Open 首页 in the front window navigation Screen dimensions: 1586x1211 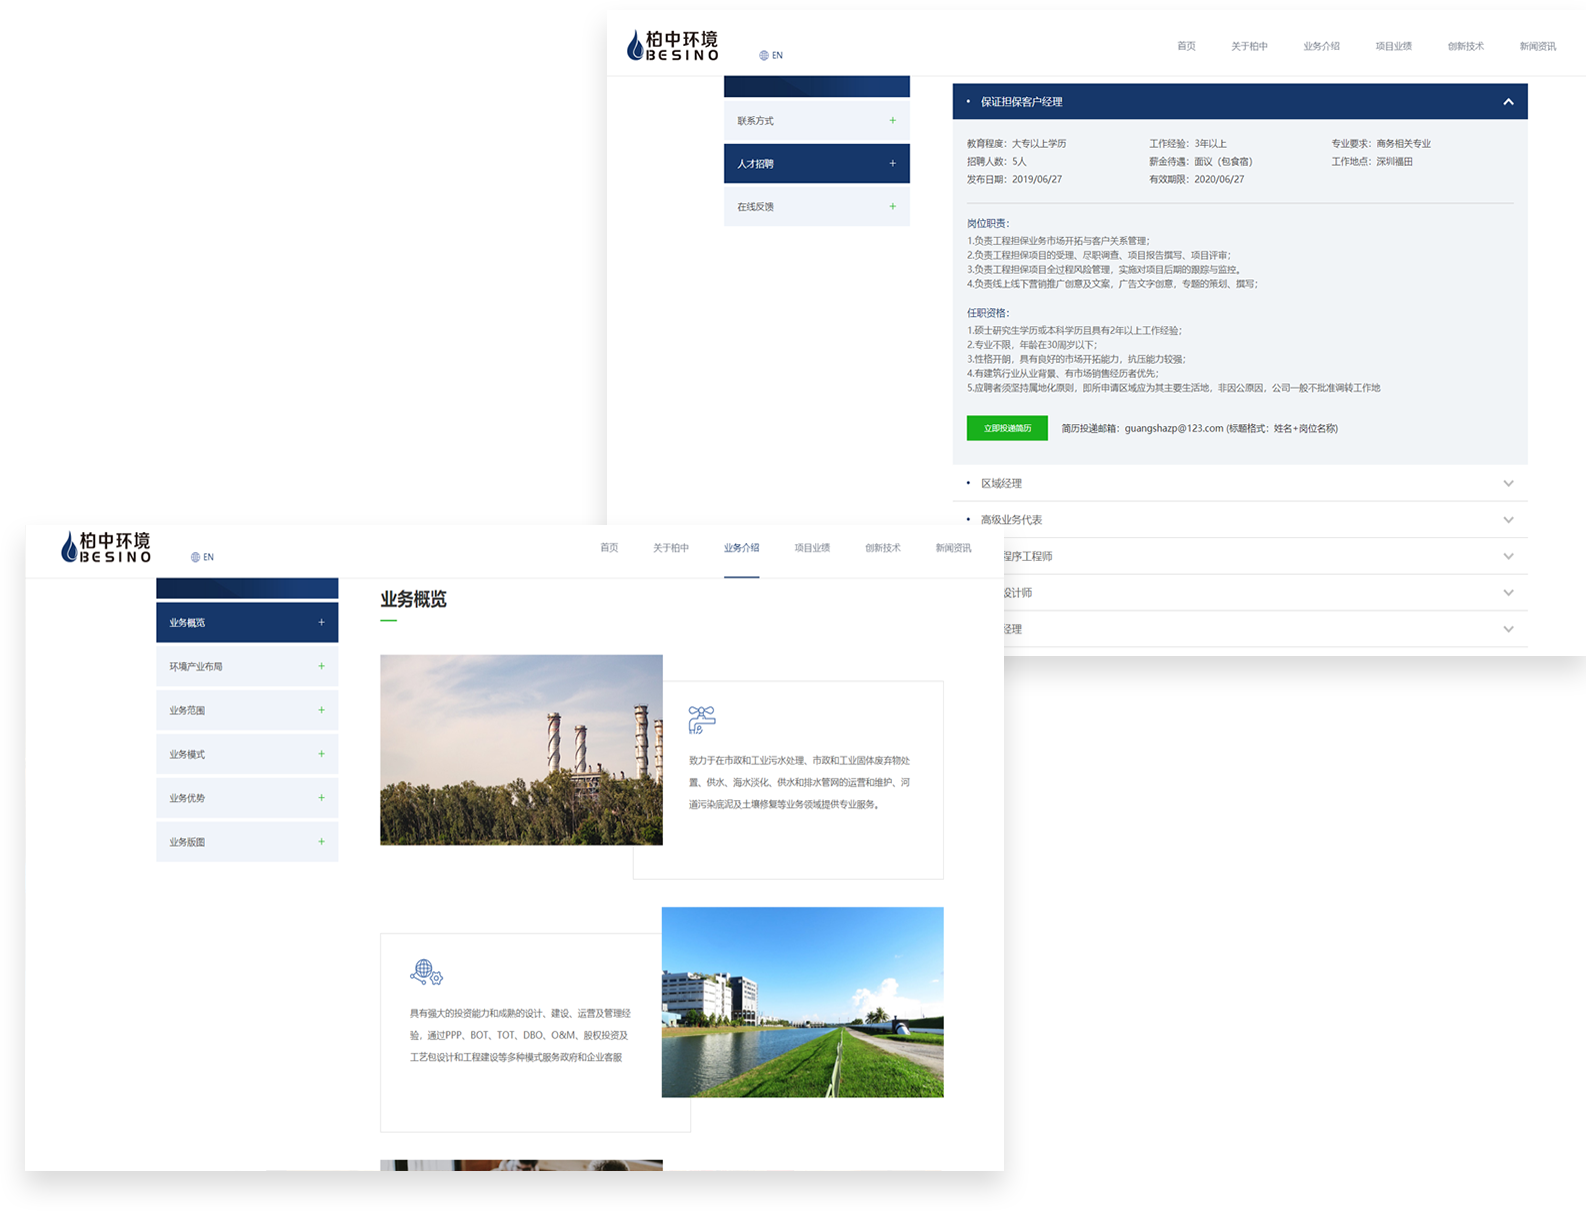pyautogui.click(x=609, y=548)
